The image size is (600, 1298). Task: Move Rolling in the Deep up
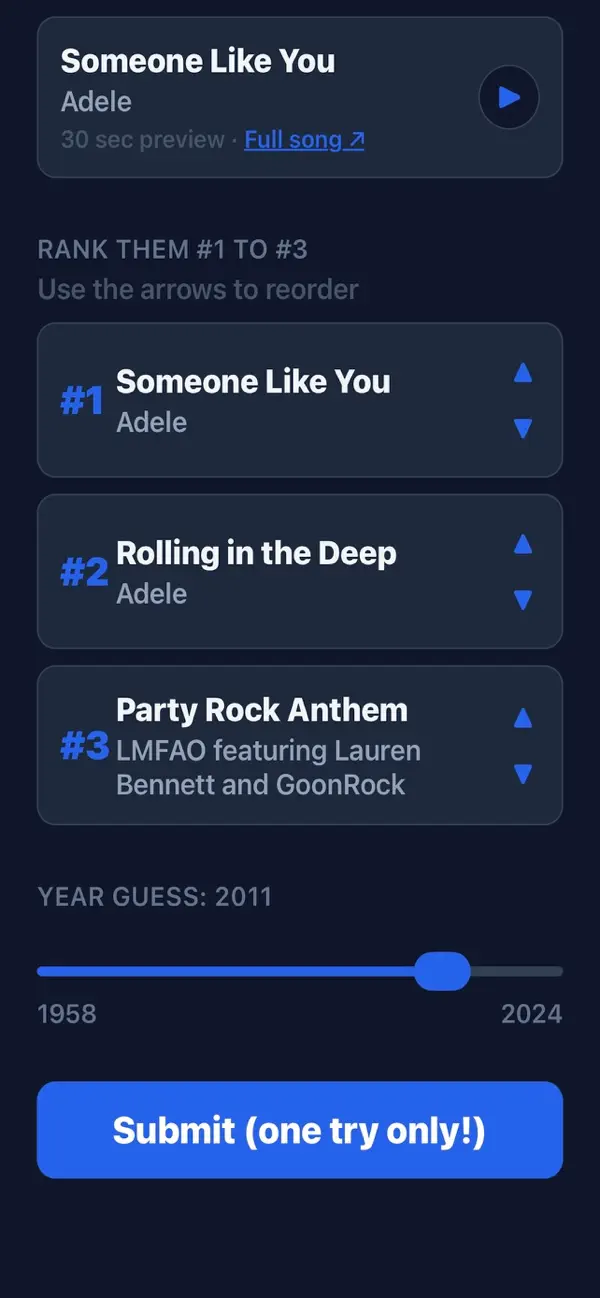point(522,544)
